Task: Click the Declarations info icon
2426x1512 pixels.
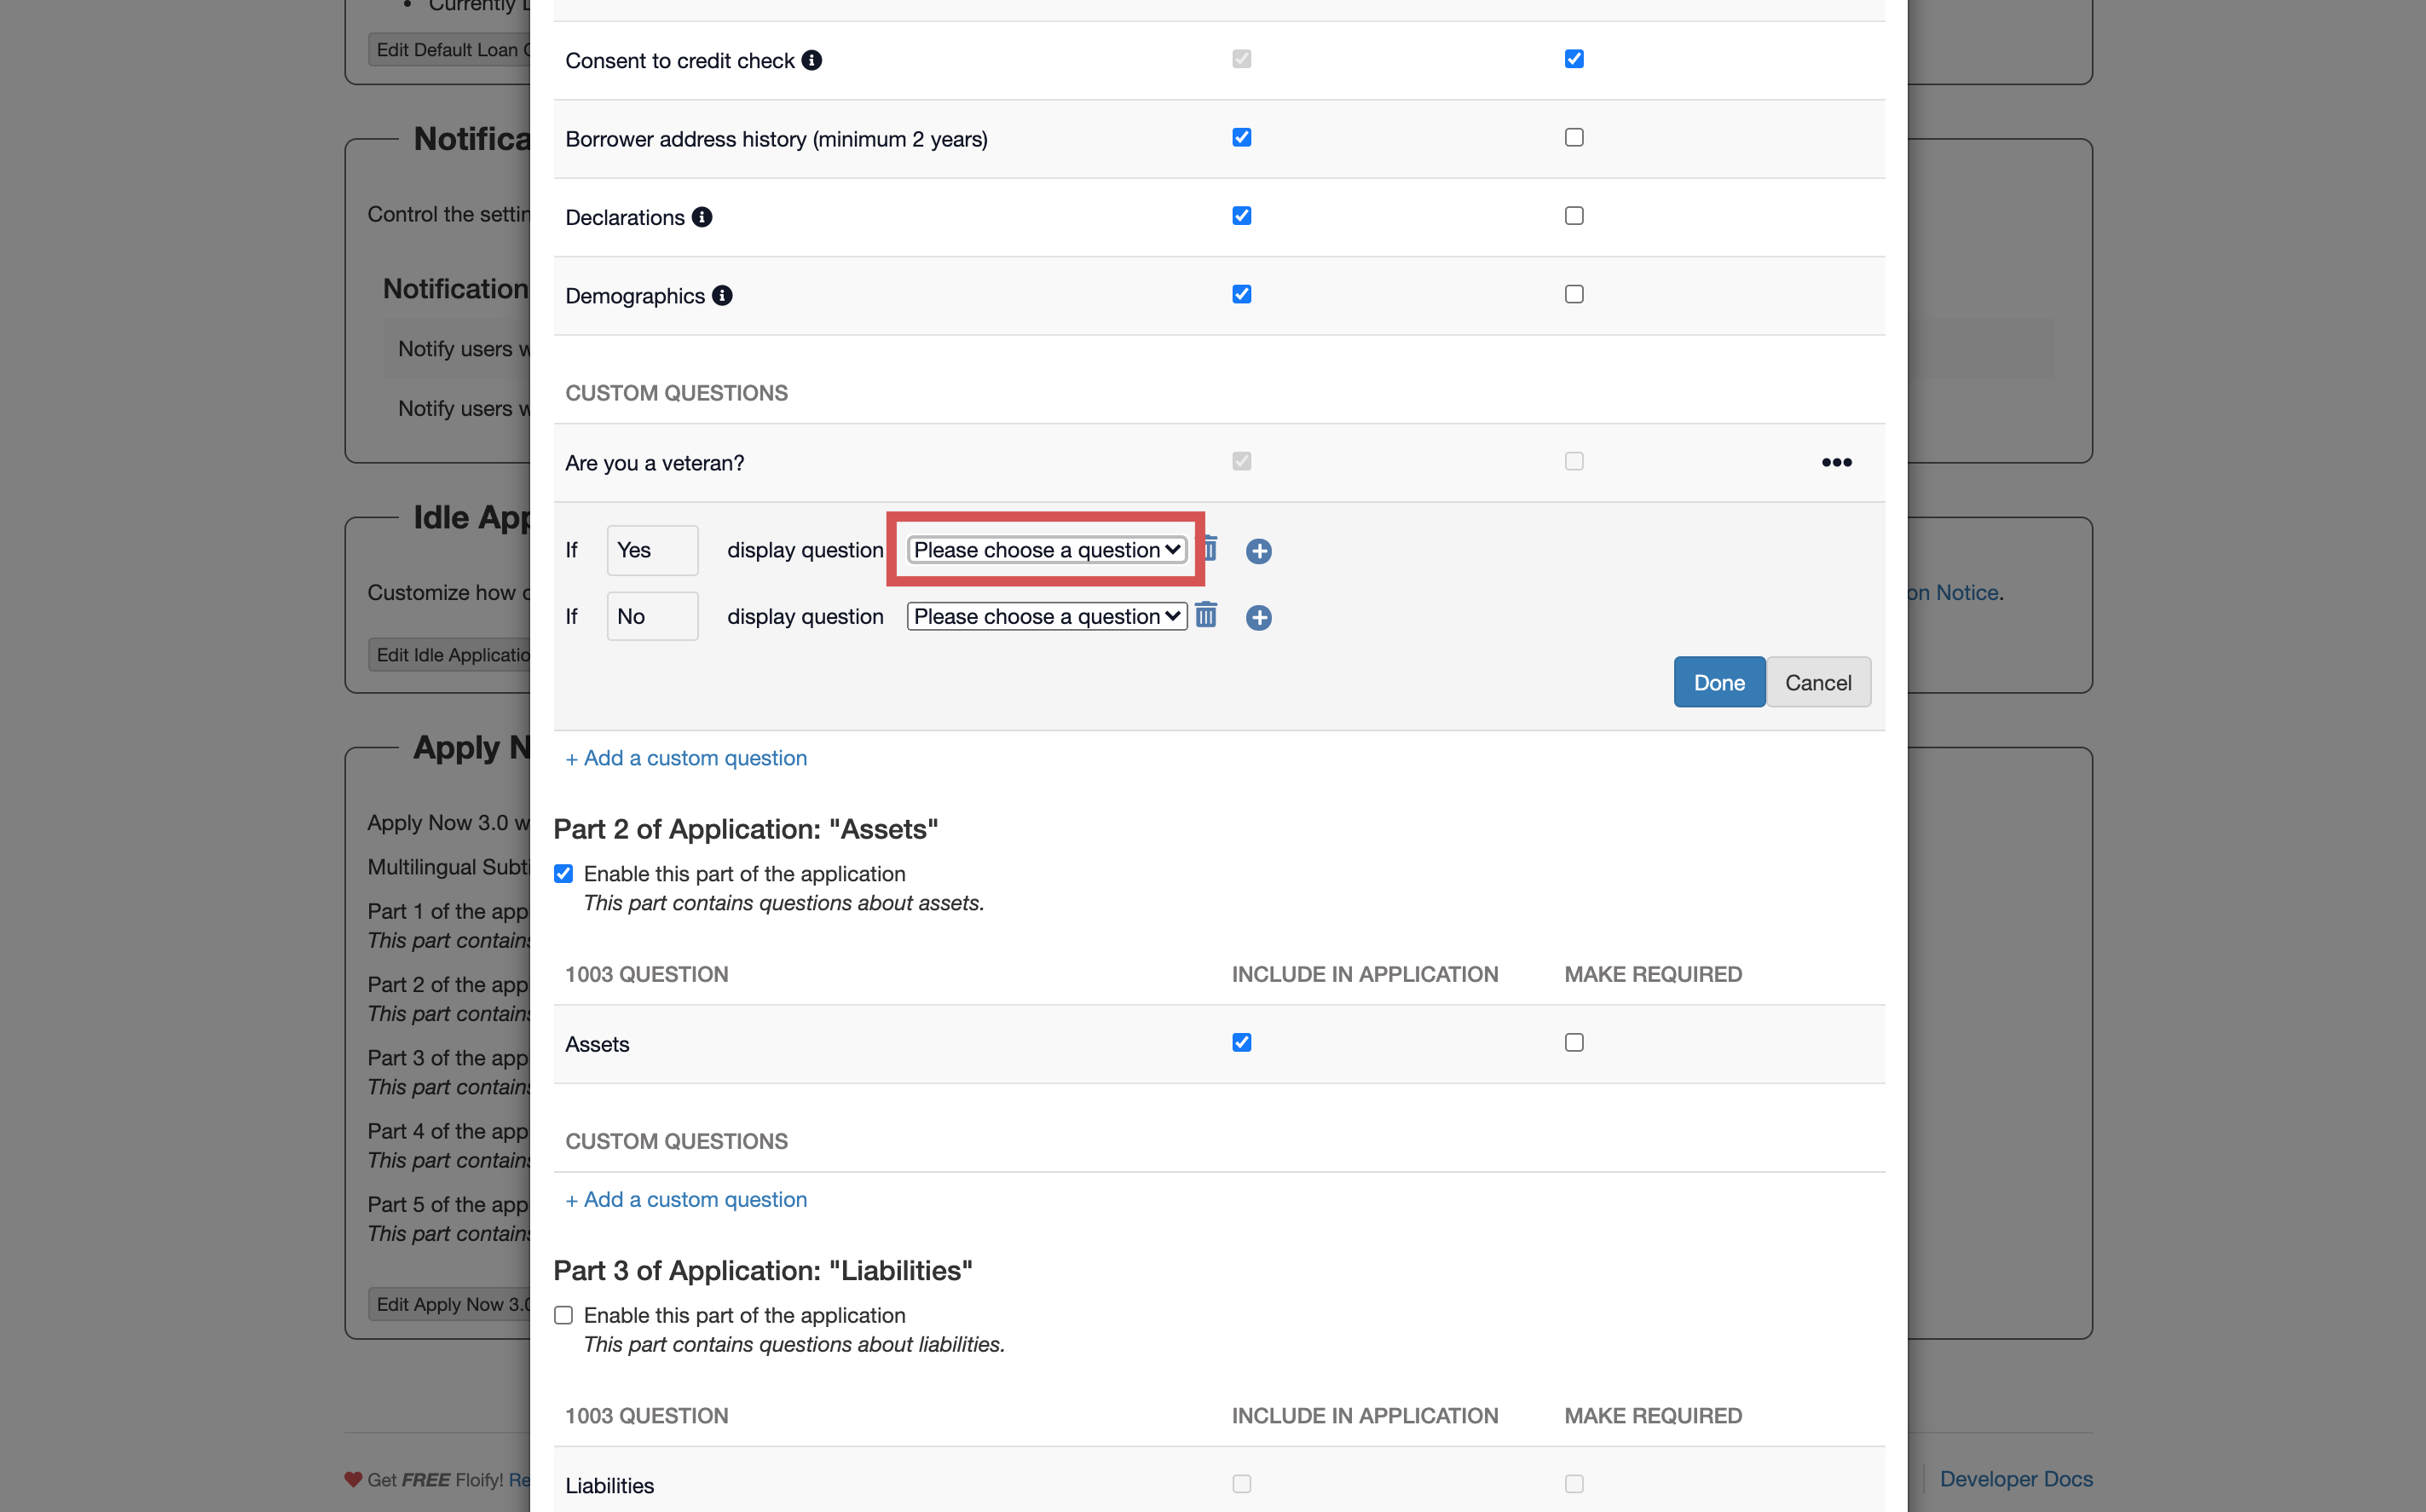Action: (x=702, y=217)
